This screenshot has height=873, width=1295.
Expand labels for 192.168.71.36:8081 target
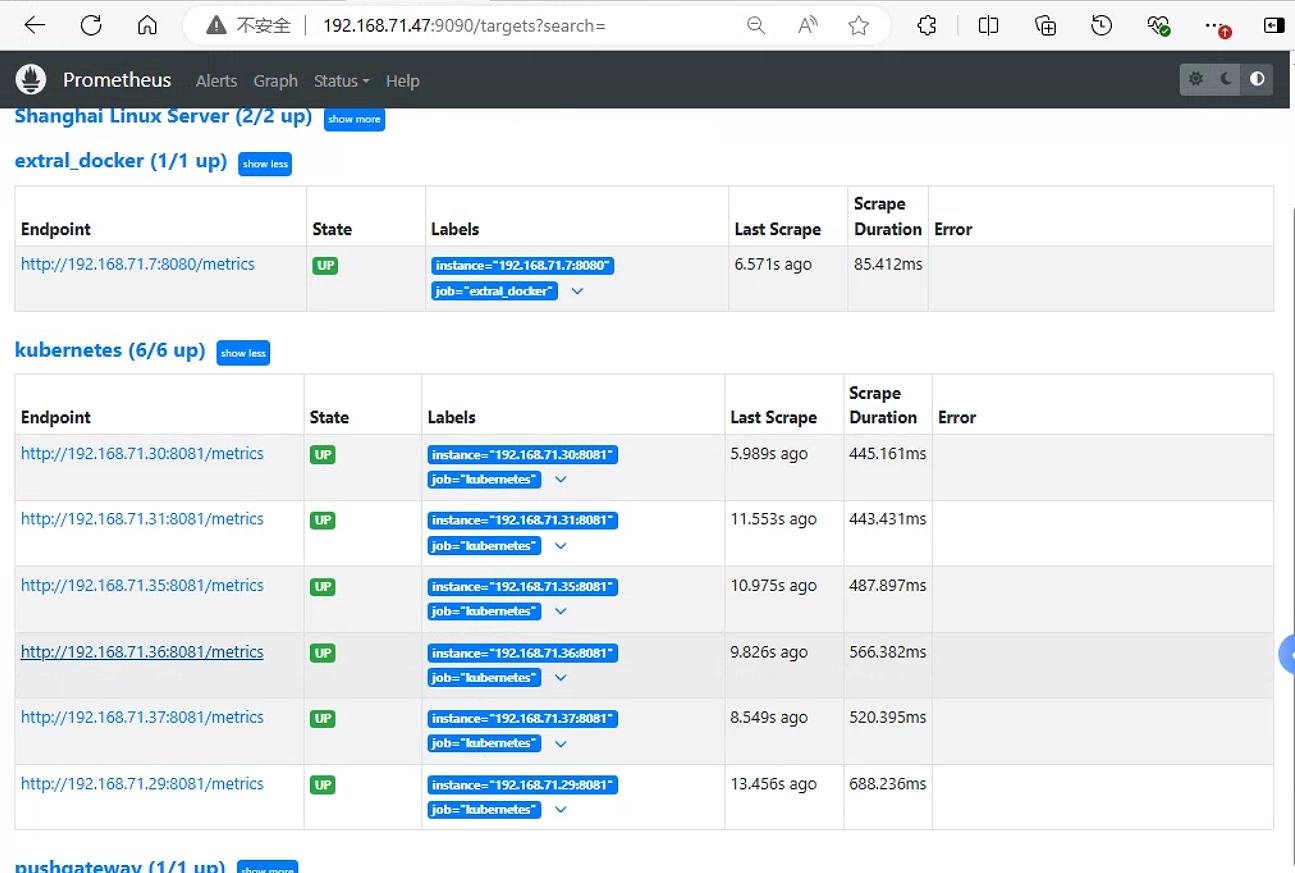click(x=561, y=678)
